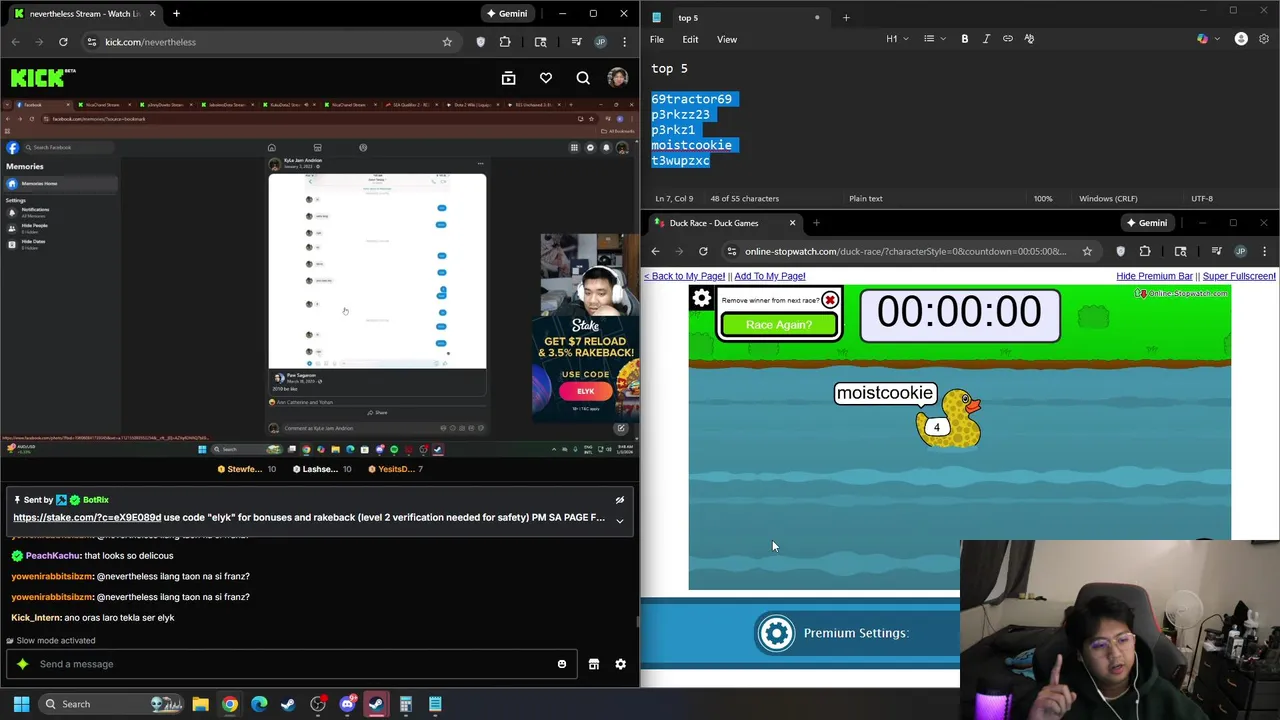Click Hide Premium Bar link
This screenshot has width=1280, height=720.
tap(1154, 276)
